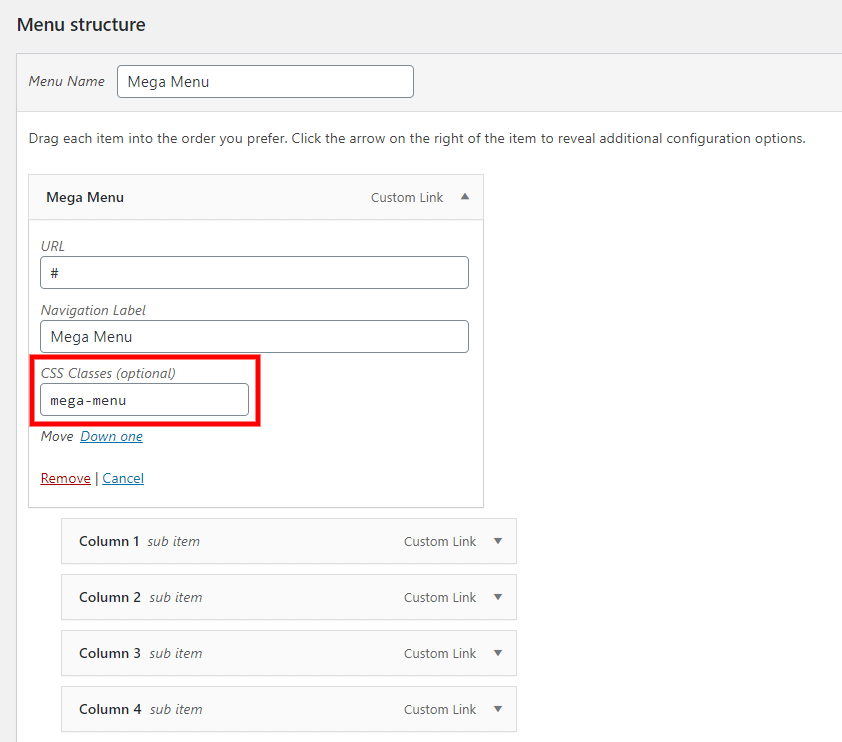Expand the Column 2 dropdown arrow
Image resolution: width=842 pixels, height=742 pixels.
pos(498,597)
